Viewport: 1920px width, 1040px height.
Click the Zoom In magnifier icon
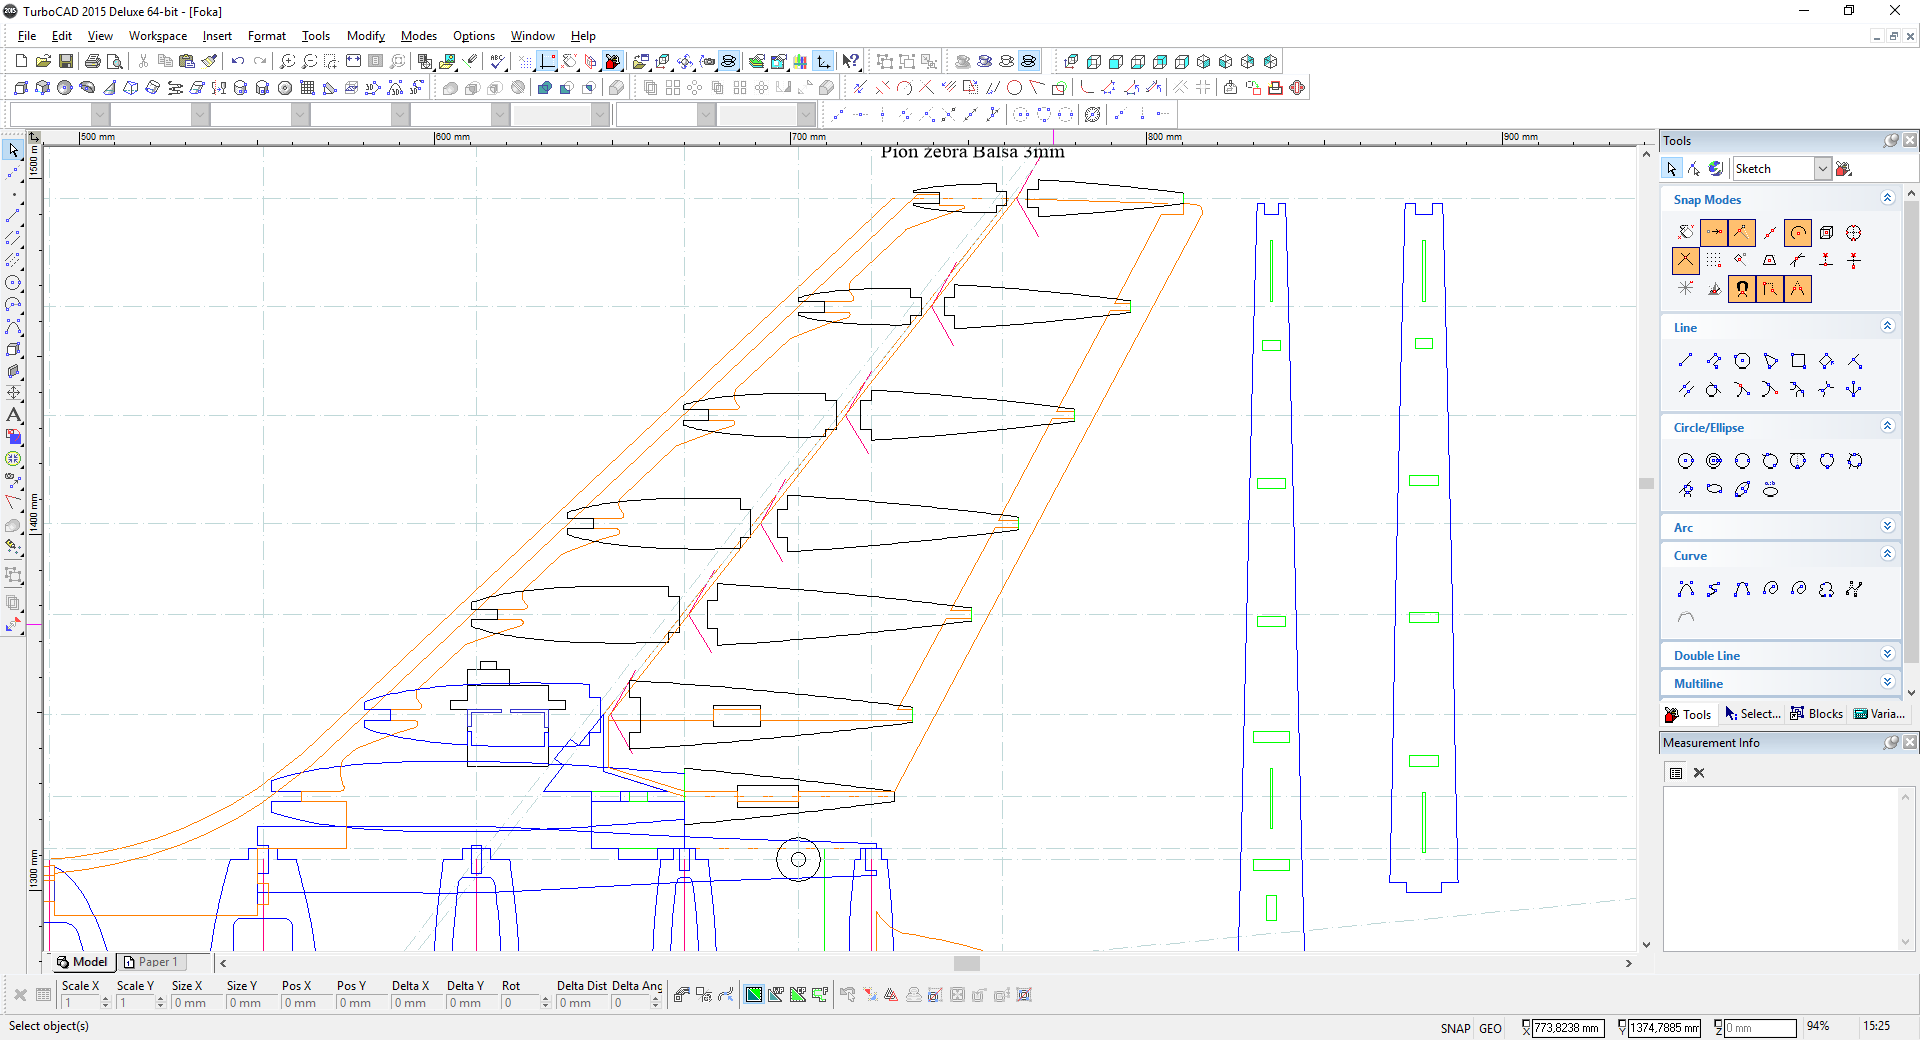[287, 61]
